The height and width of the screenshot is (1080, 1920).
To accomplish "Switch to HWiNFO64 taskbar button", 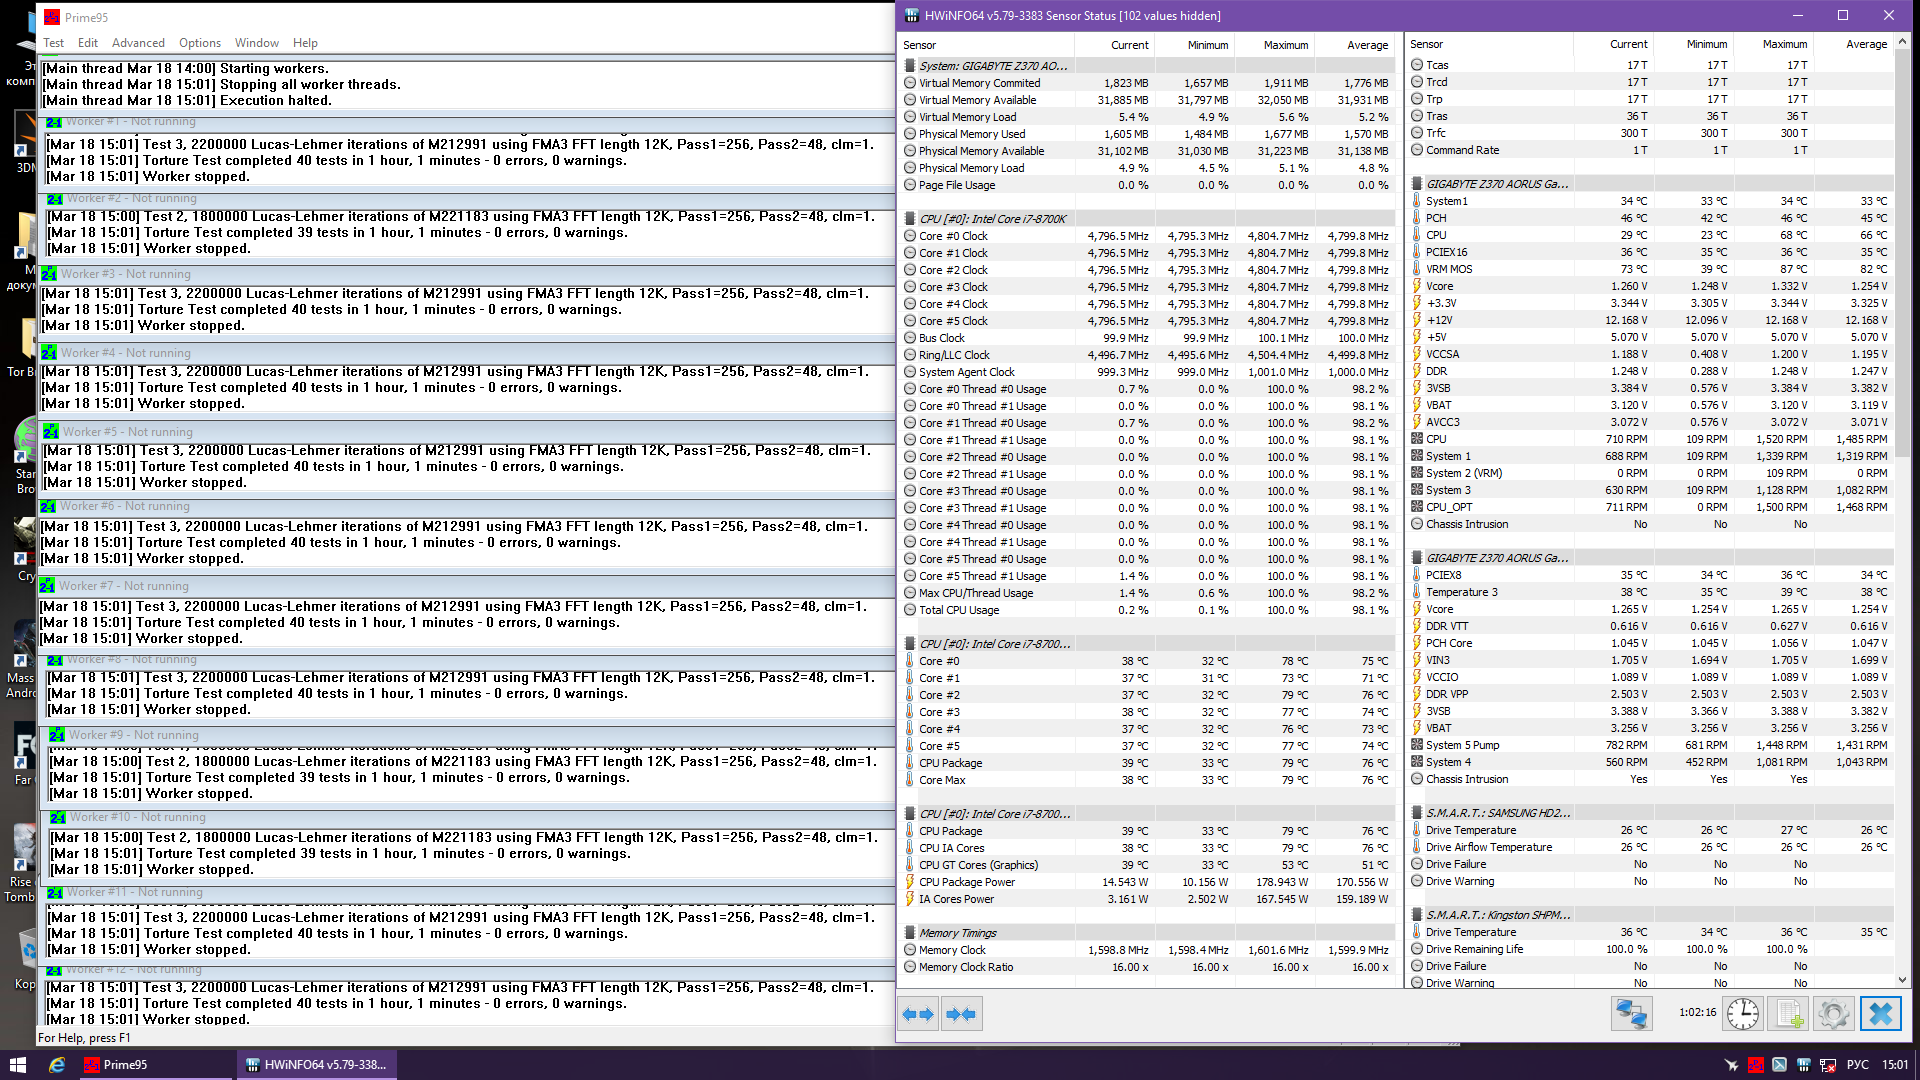I will point(317,1065).
